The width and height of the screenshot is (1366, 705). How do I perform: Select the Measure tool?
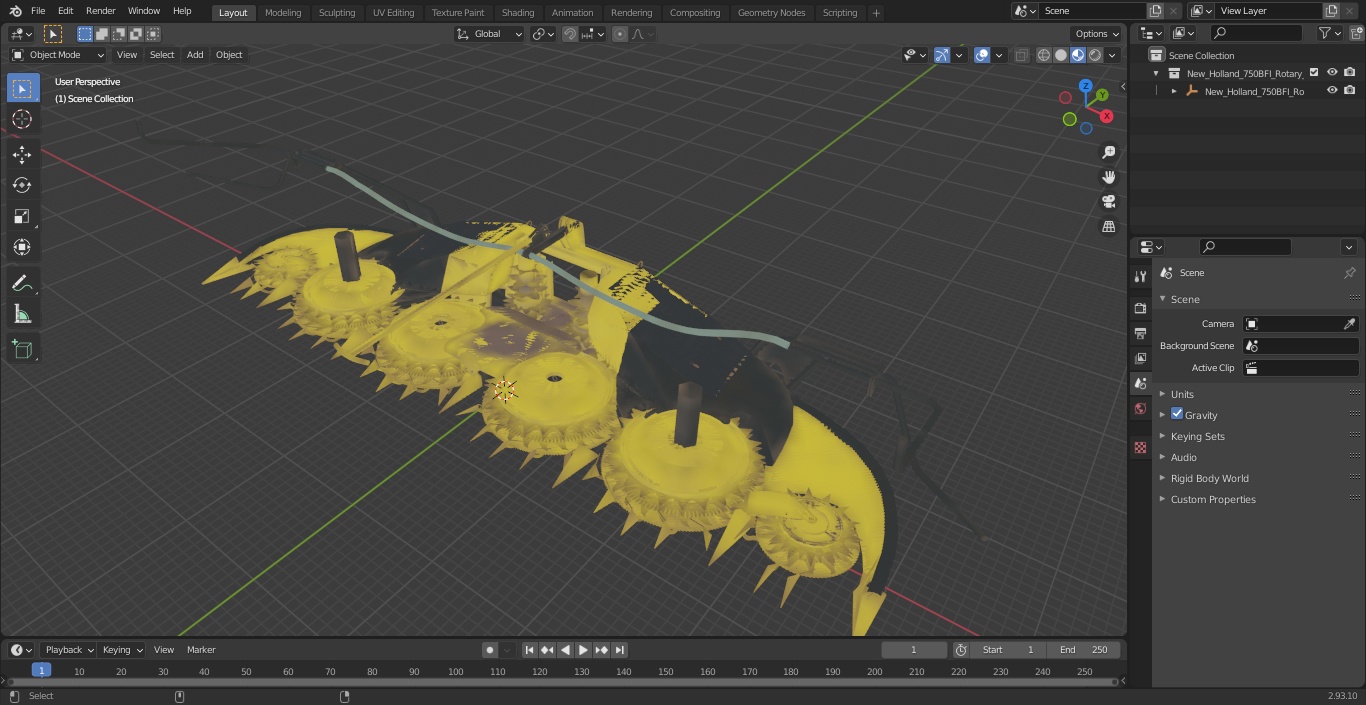pos(22,314)
